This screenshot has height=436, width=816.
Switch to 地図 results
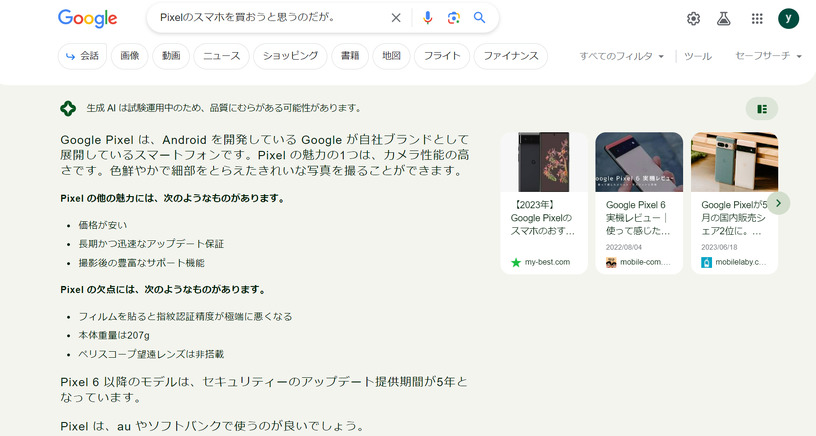point(391,56)
